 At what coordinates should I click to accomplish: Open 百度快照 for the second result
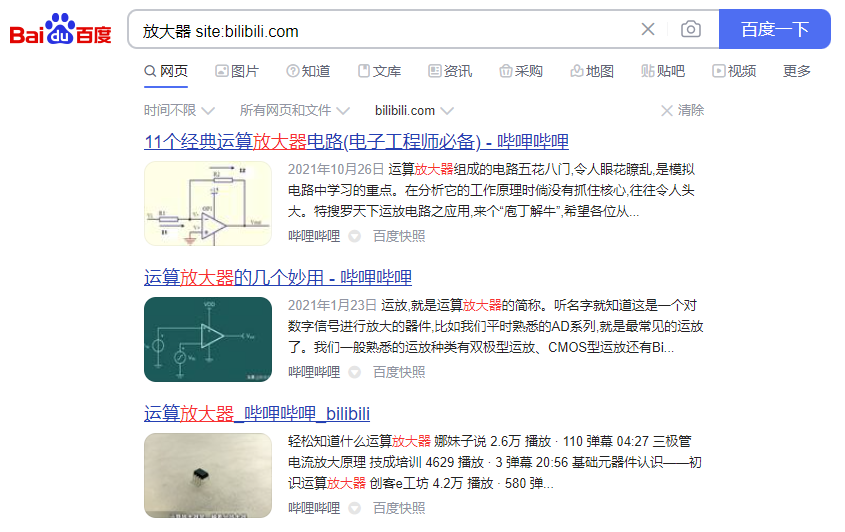click(399, 372)
